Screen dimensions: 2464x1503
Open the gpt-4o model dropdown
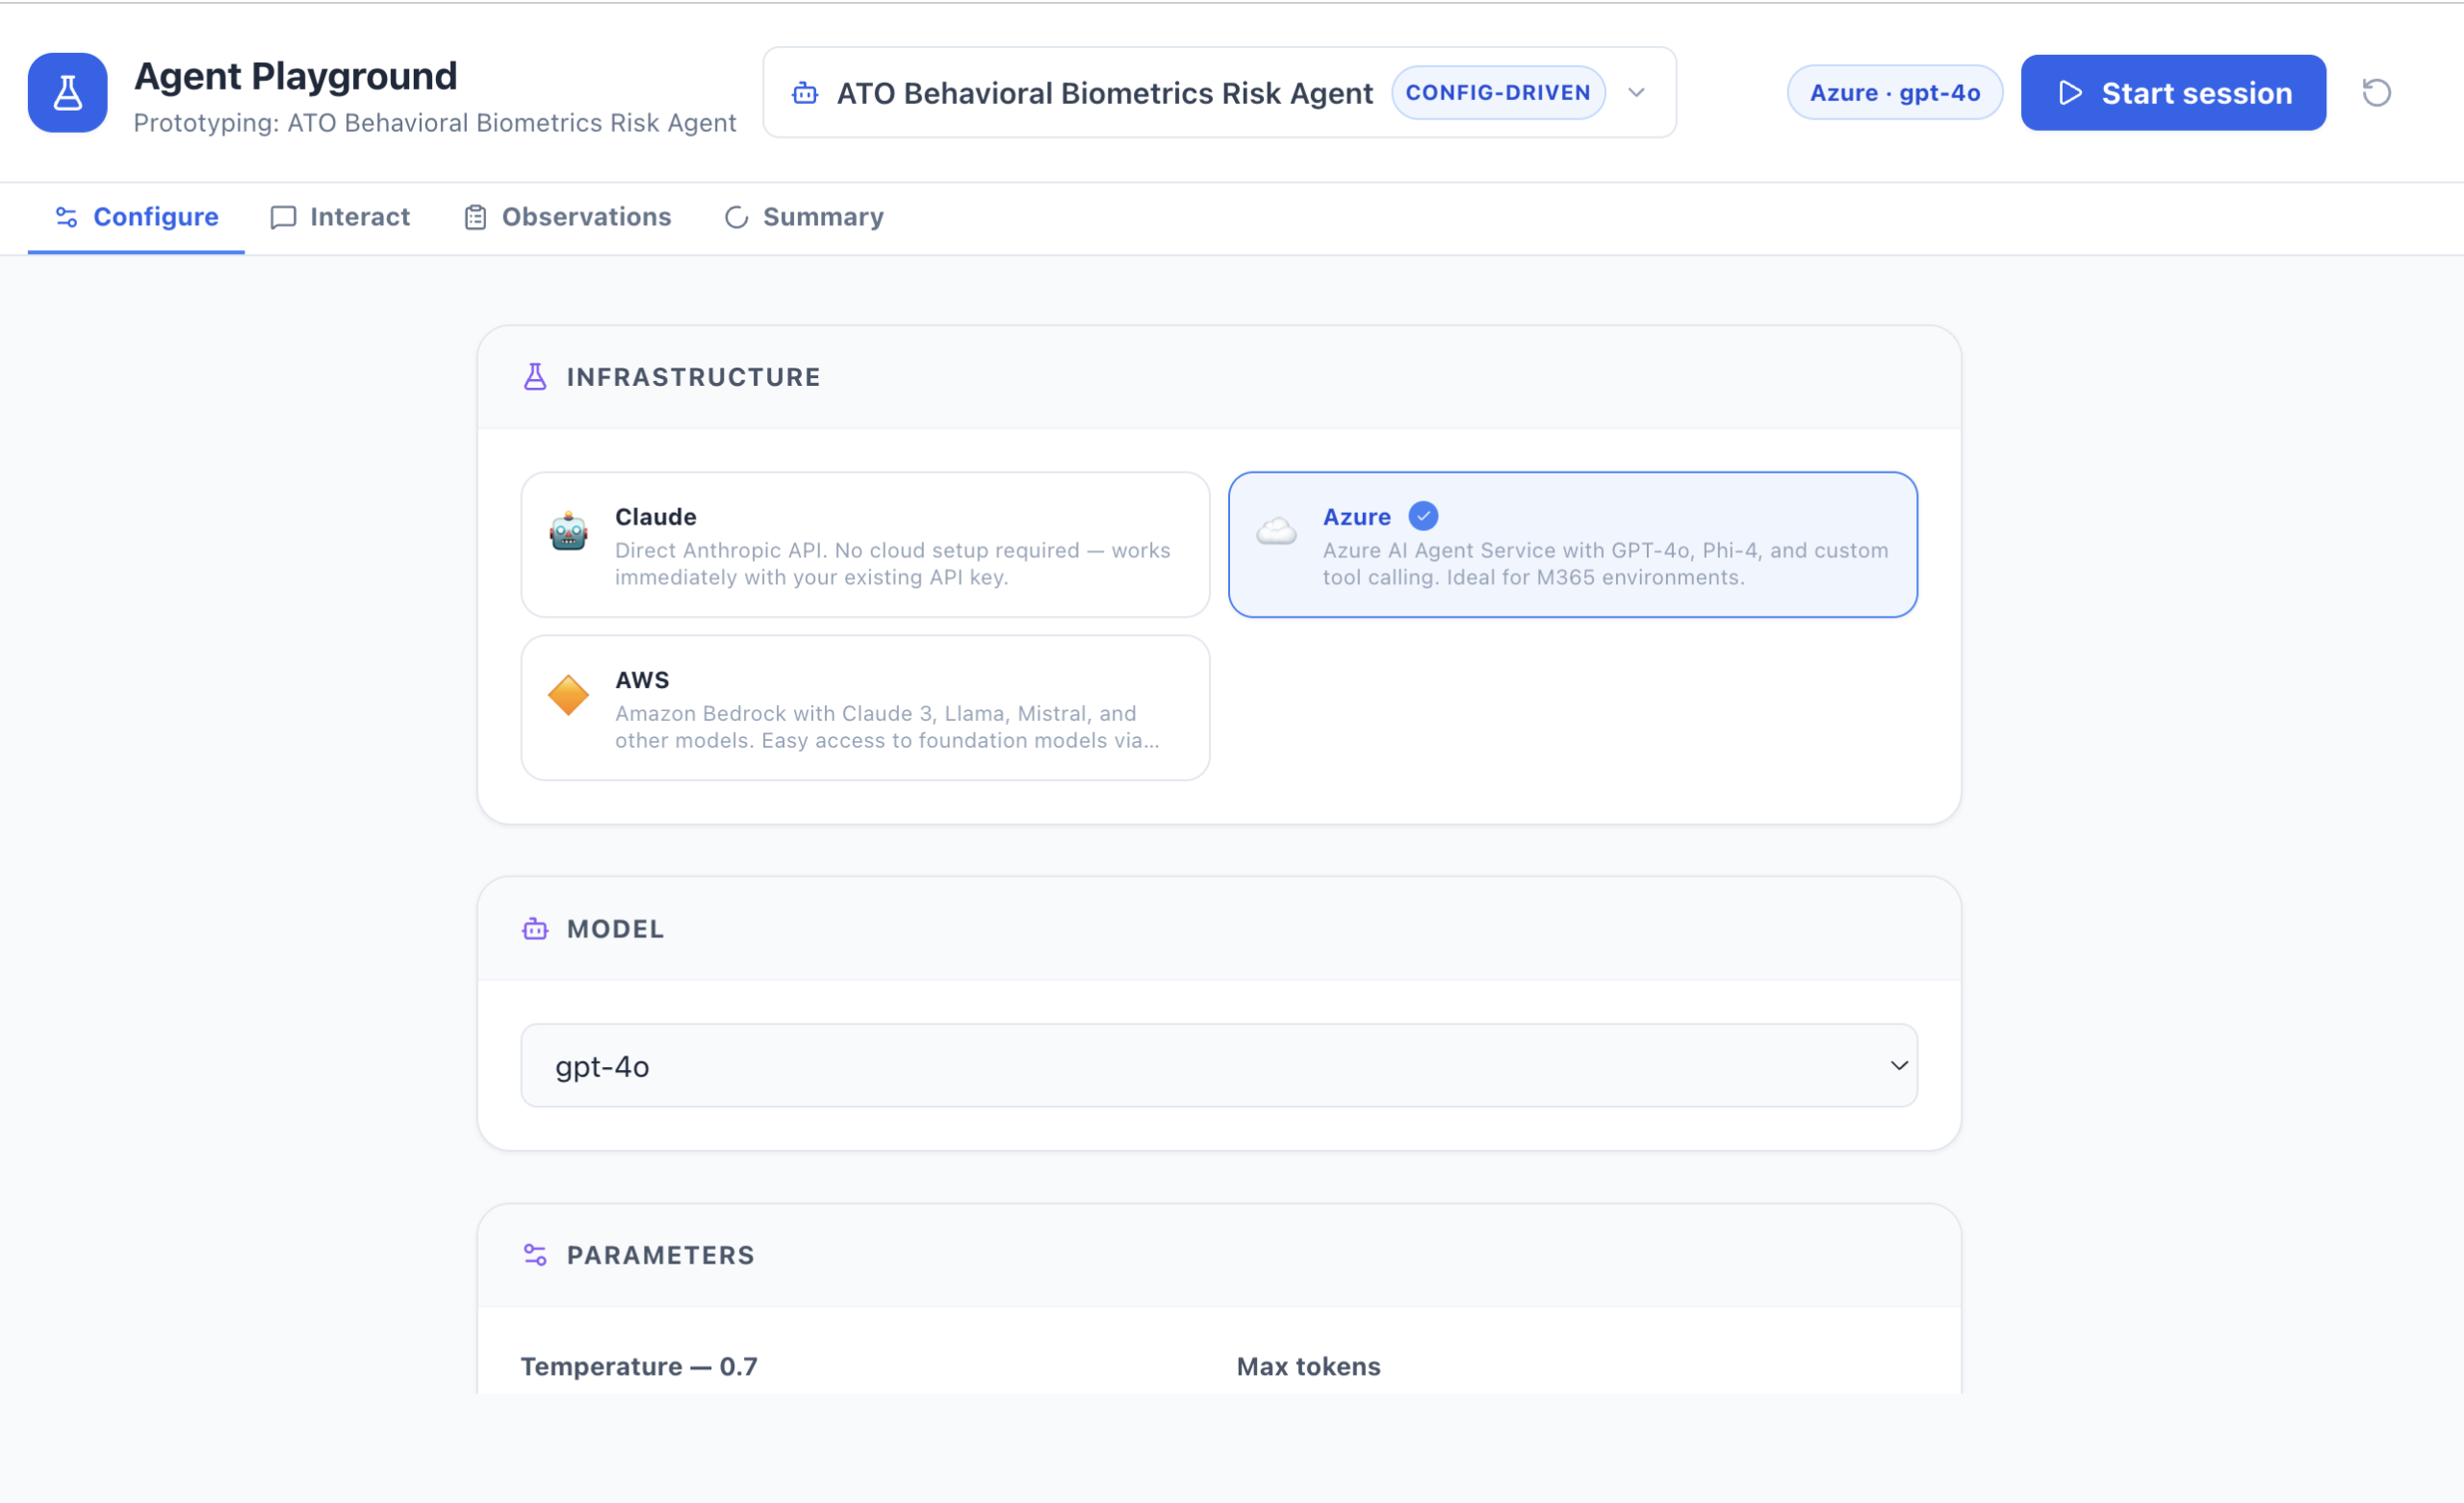pos(1219,1066)
